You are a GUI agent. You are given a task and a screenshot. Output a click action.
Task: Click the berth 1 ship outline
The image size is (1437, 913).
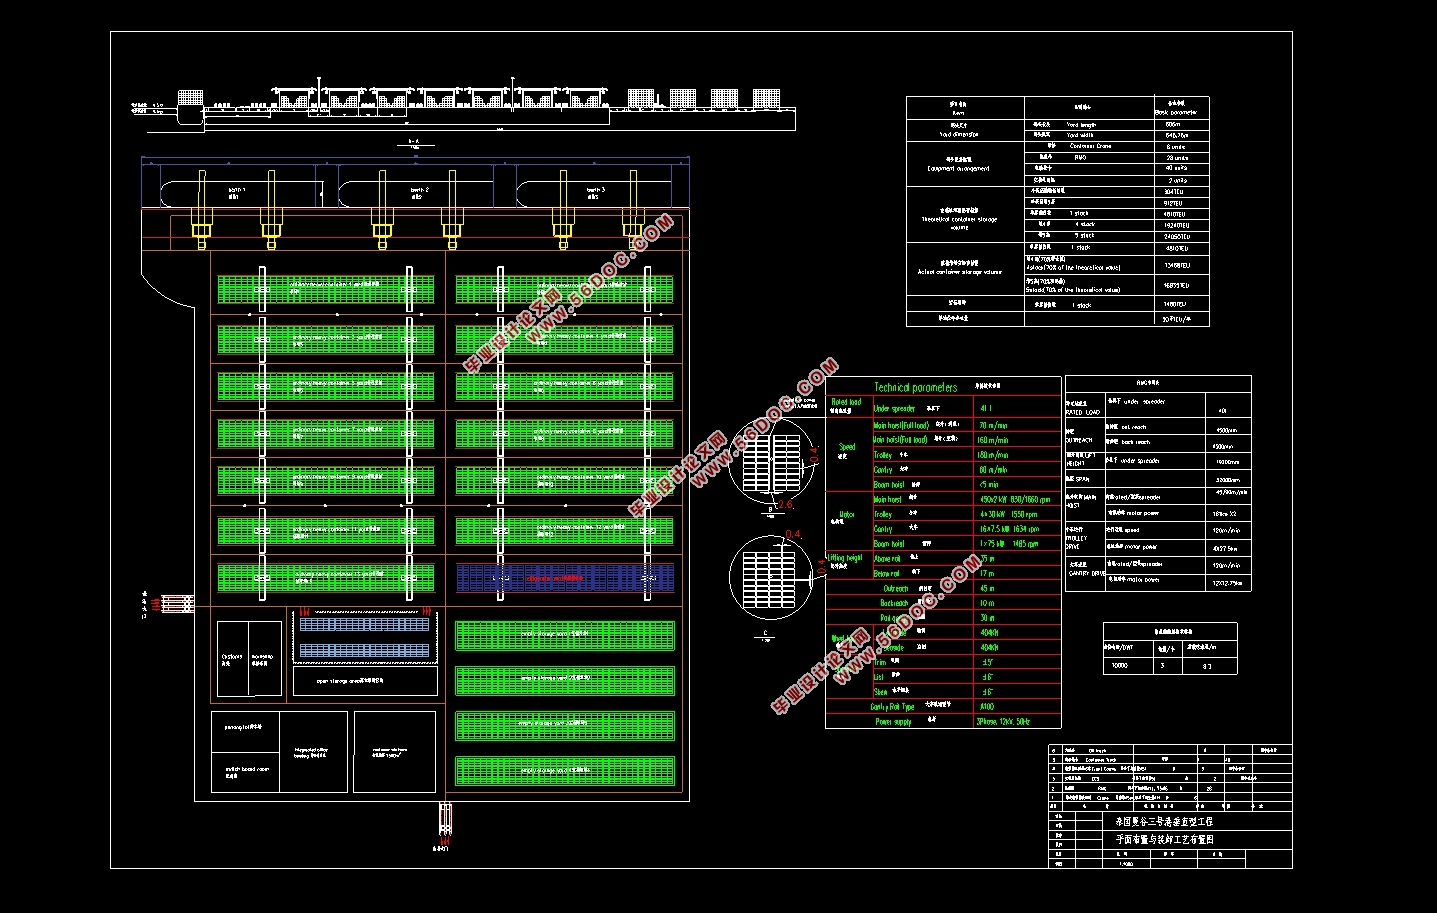237,192
